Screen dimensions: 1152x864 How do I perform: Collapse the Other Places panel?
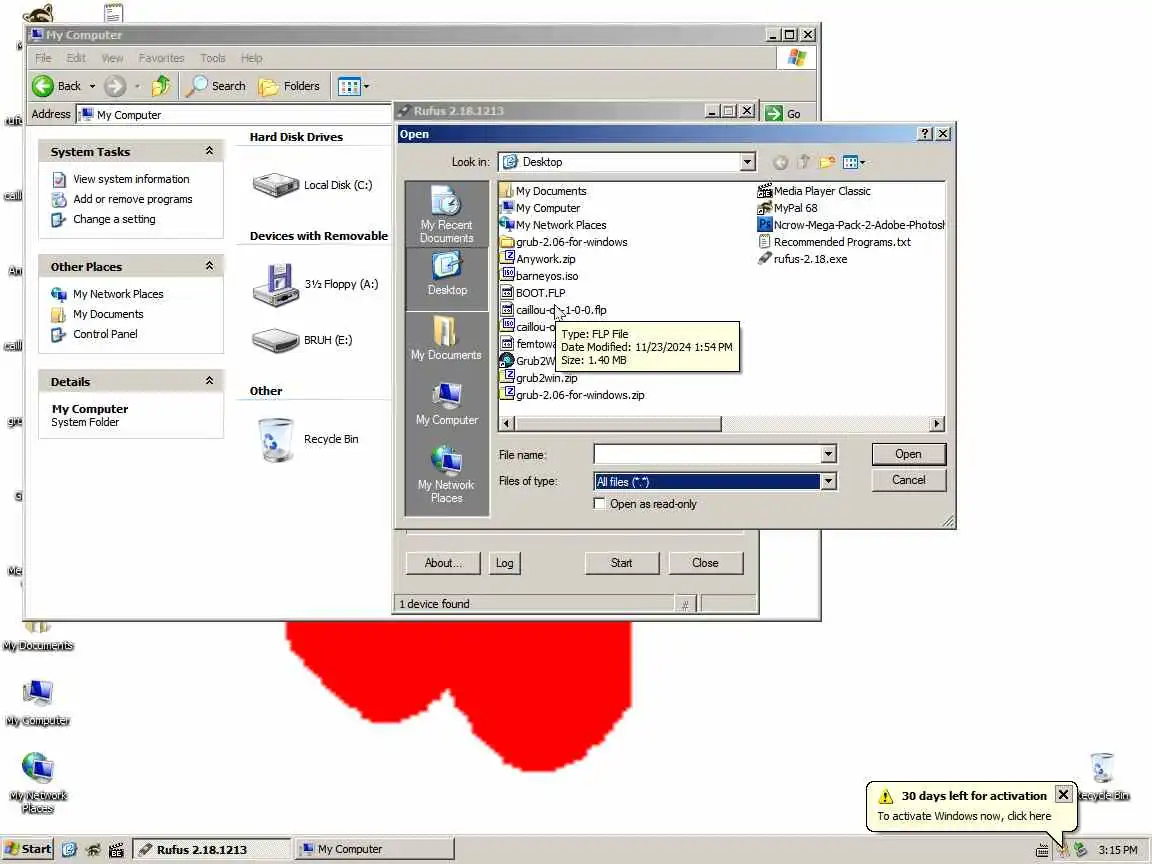209,265
